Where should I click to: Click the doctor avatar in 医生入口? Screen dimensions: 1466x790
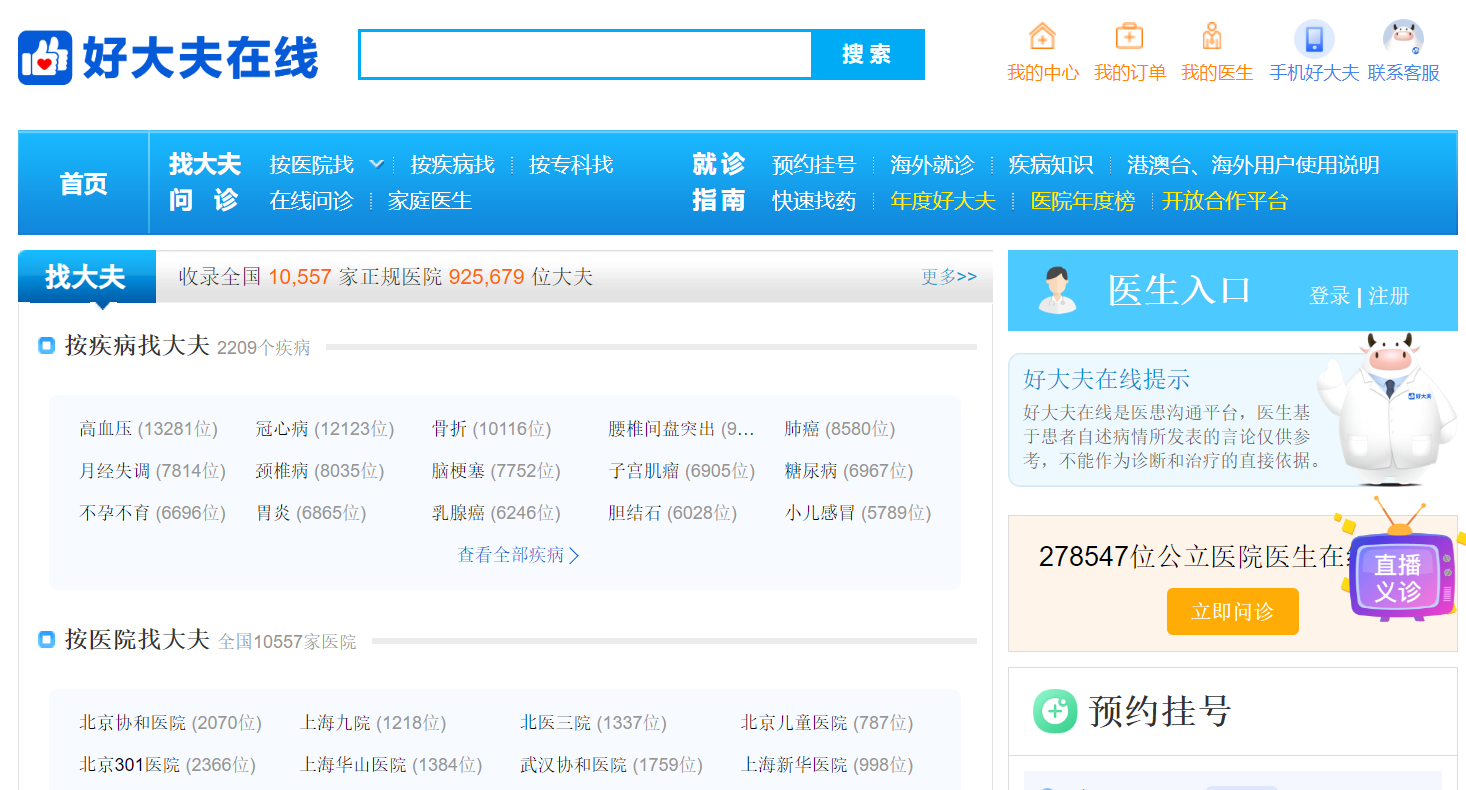click(1057, 290)
